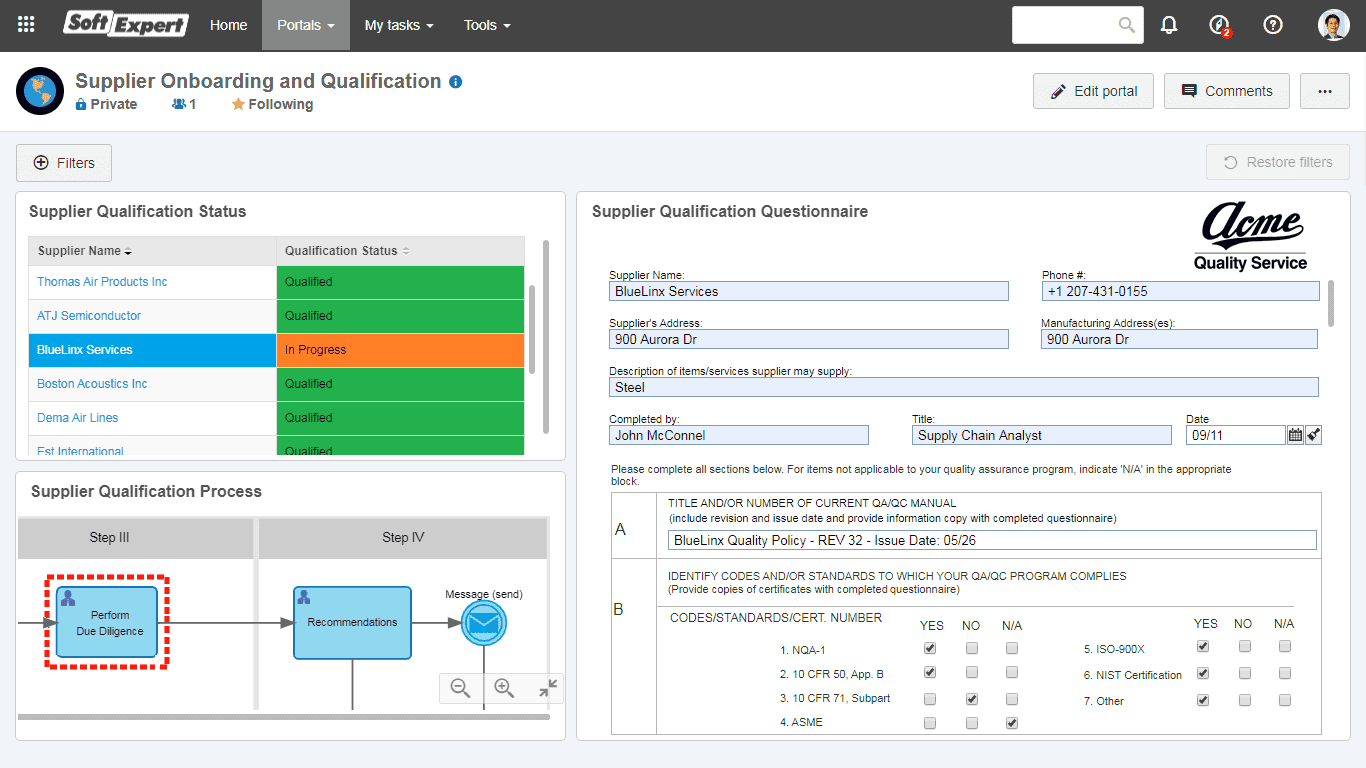
Task: Uncheck N/A for ASME
Action: coord(1012,723)
